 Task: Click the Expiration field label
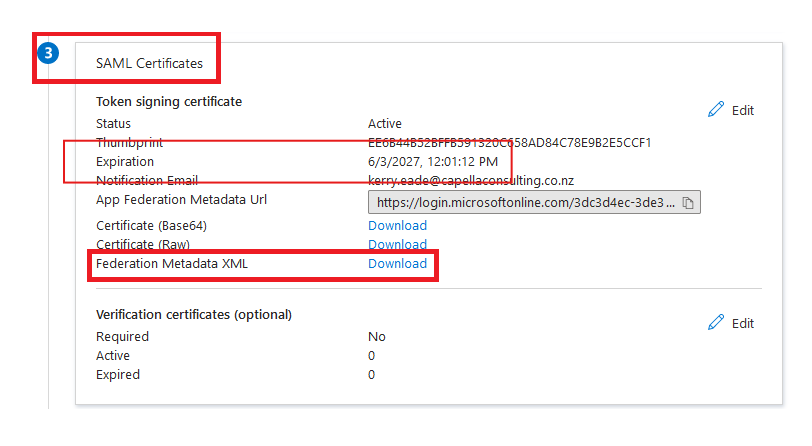(x=125, y=161)
